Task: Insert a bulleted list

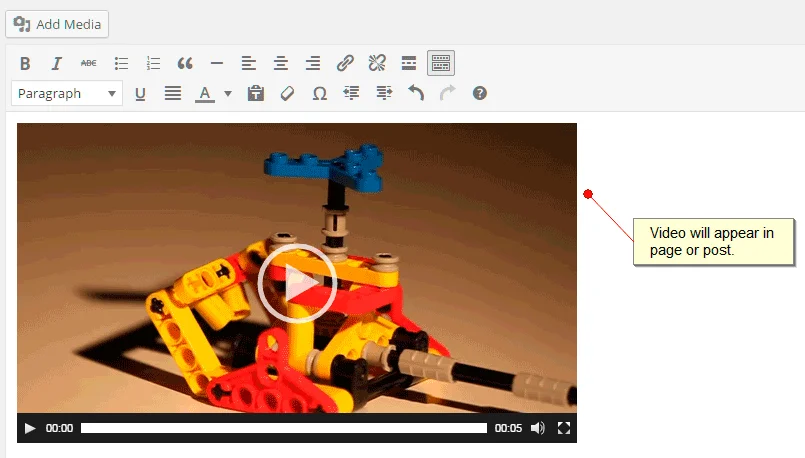Action: [121, 63]
